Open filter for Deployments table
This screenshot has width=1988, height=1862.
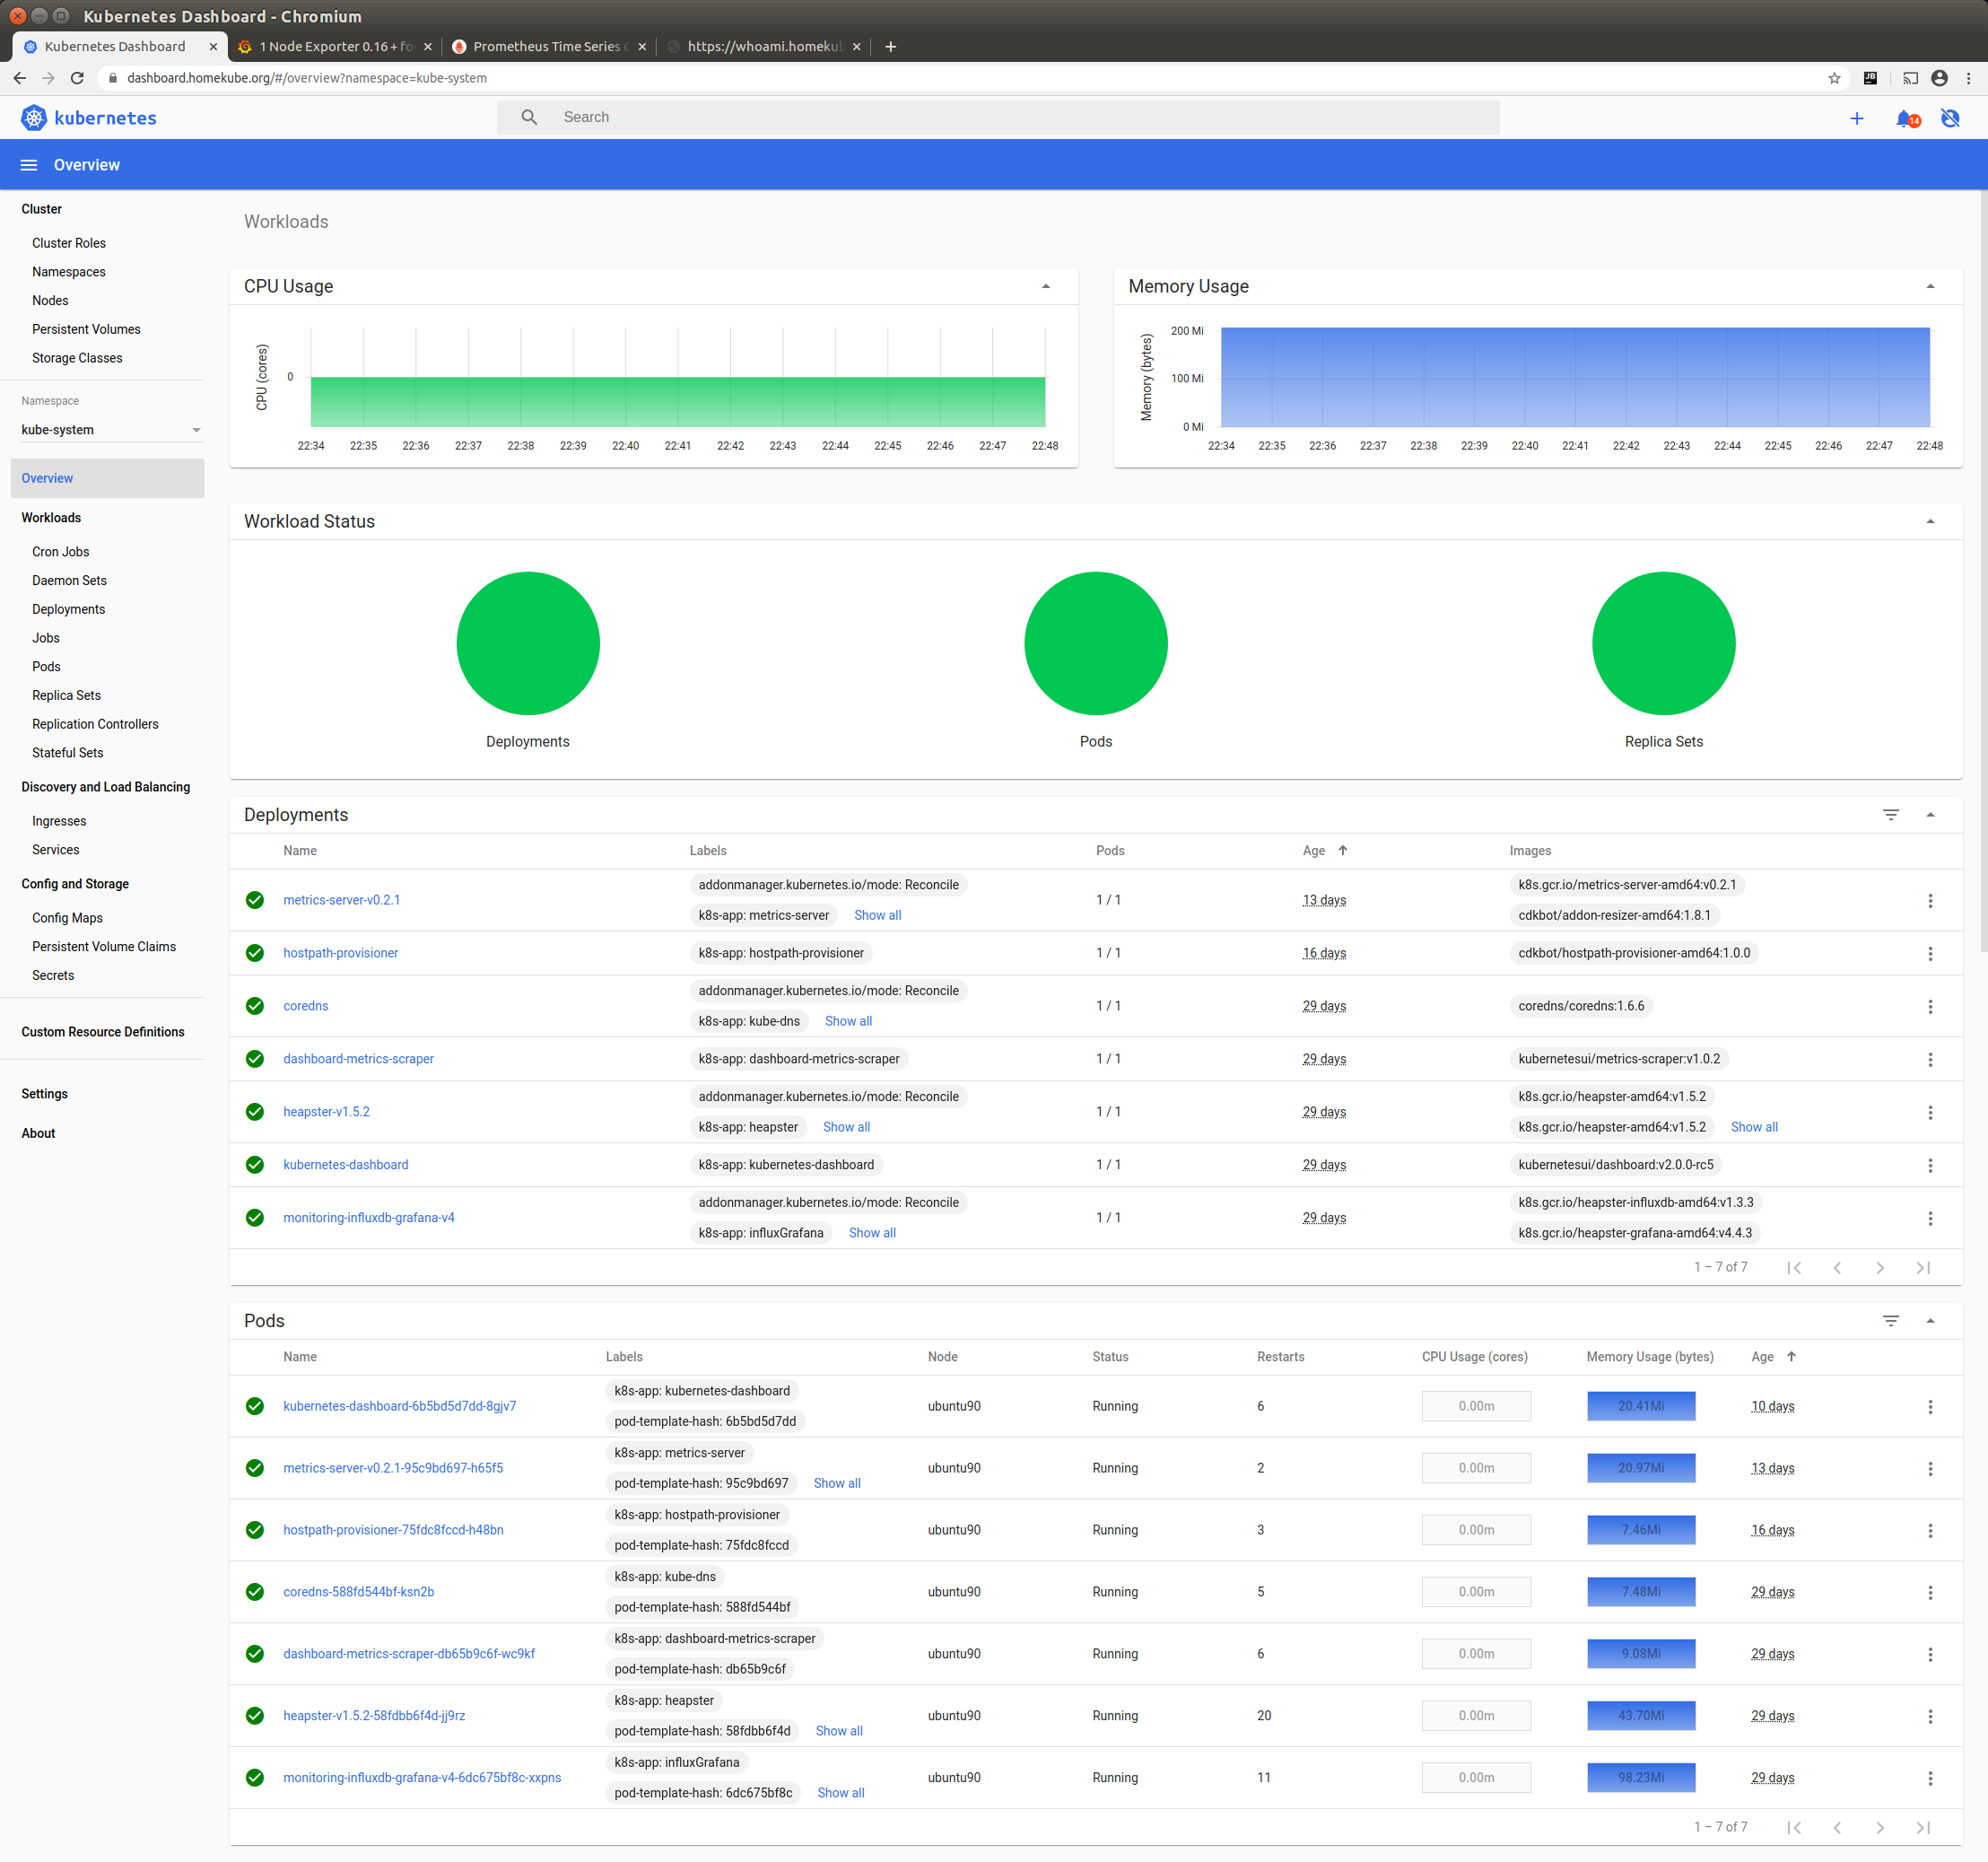pos(1891,815)
